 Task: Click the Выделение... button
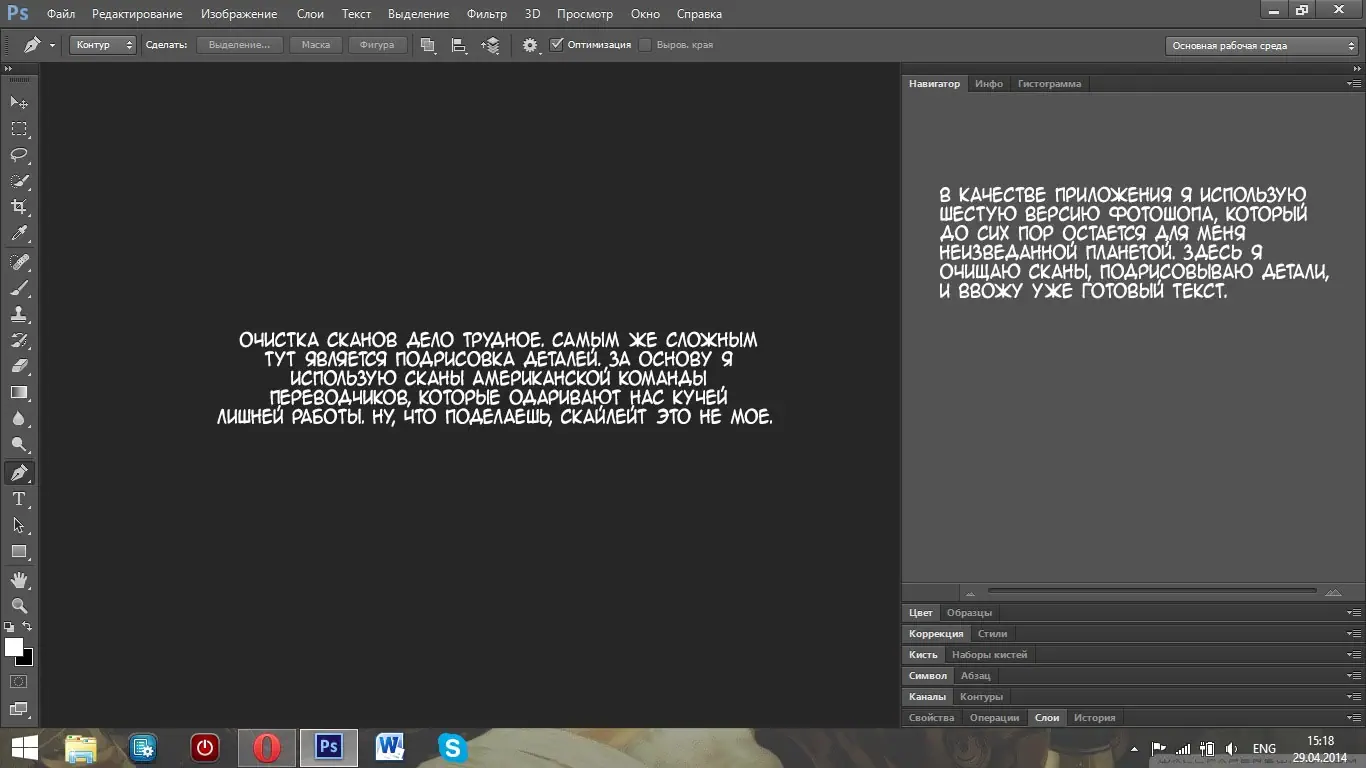[239, 45]
